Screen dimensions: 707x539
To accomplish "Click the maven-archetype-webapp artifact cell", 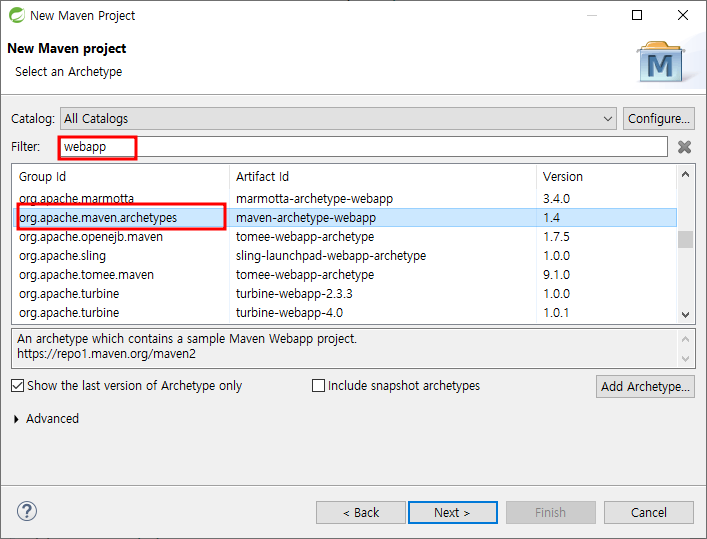I will coord(306,217).
